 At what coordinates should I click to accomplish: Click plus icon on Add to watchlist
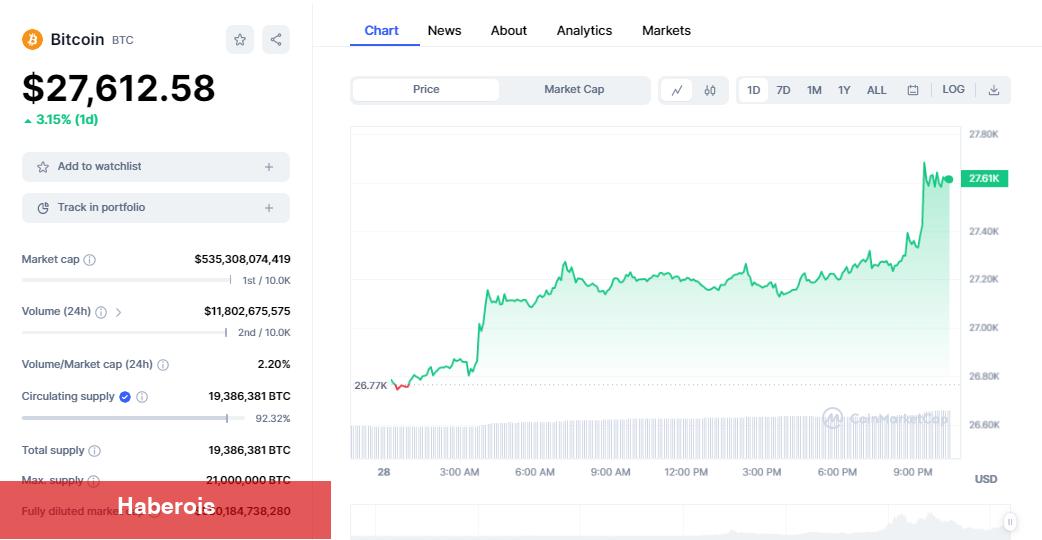268,167
